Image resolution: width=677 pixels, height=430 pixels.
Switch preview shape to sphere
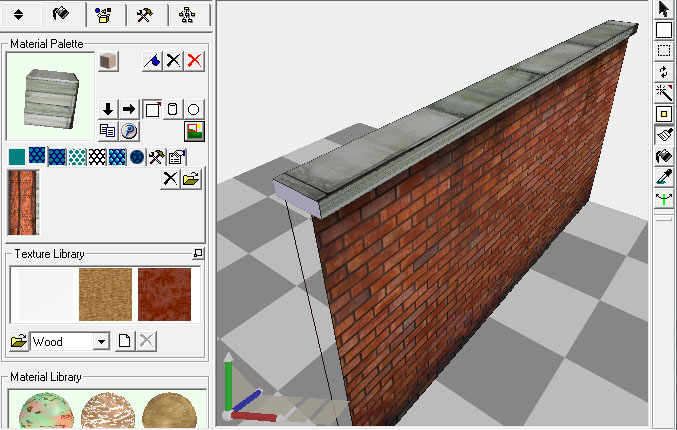pyautogui.click(x=195, y=109)
